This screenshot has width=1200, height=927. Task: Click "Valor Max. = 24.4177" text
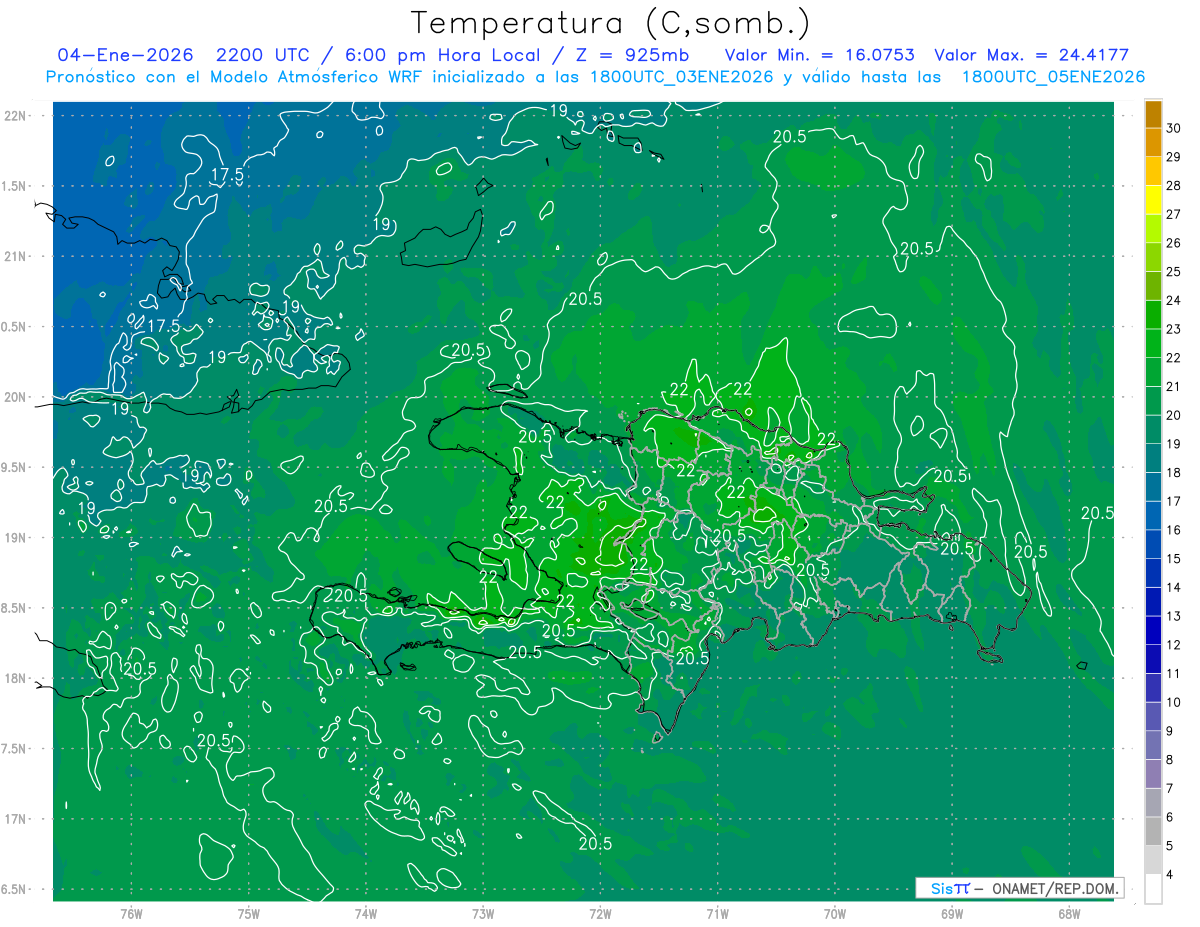click(1032, 55)
